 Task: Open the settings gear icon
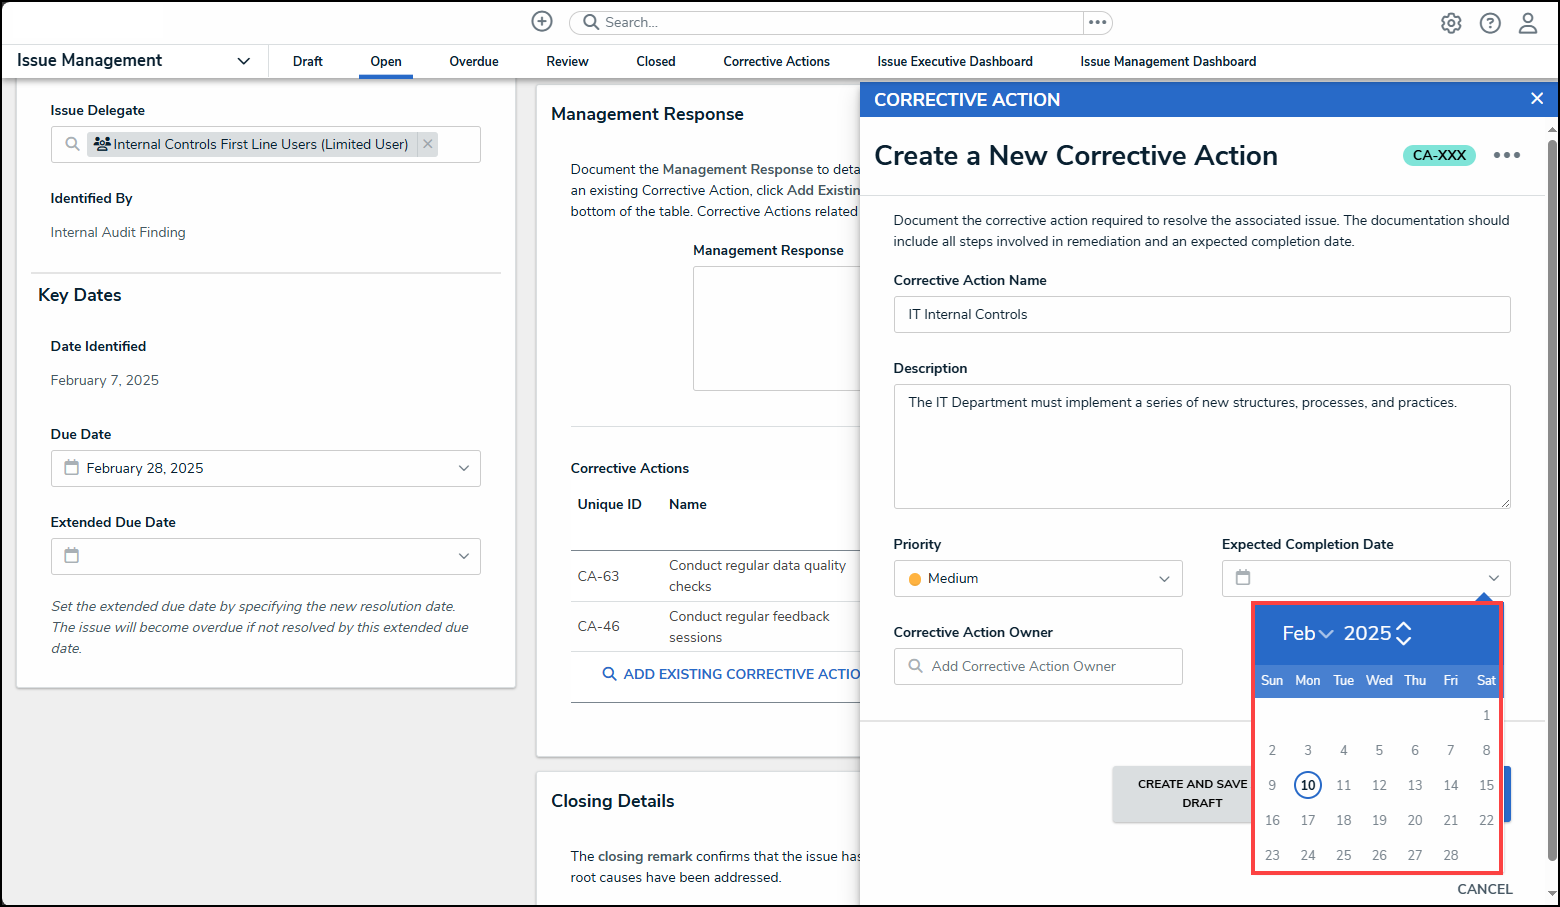1451,23
